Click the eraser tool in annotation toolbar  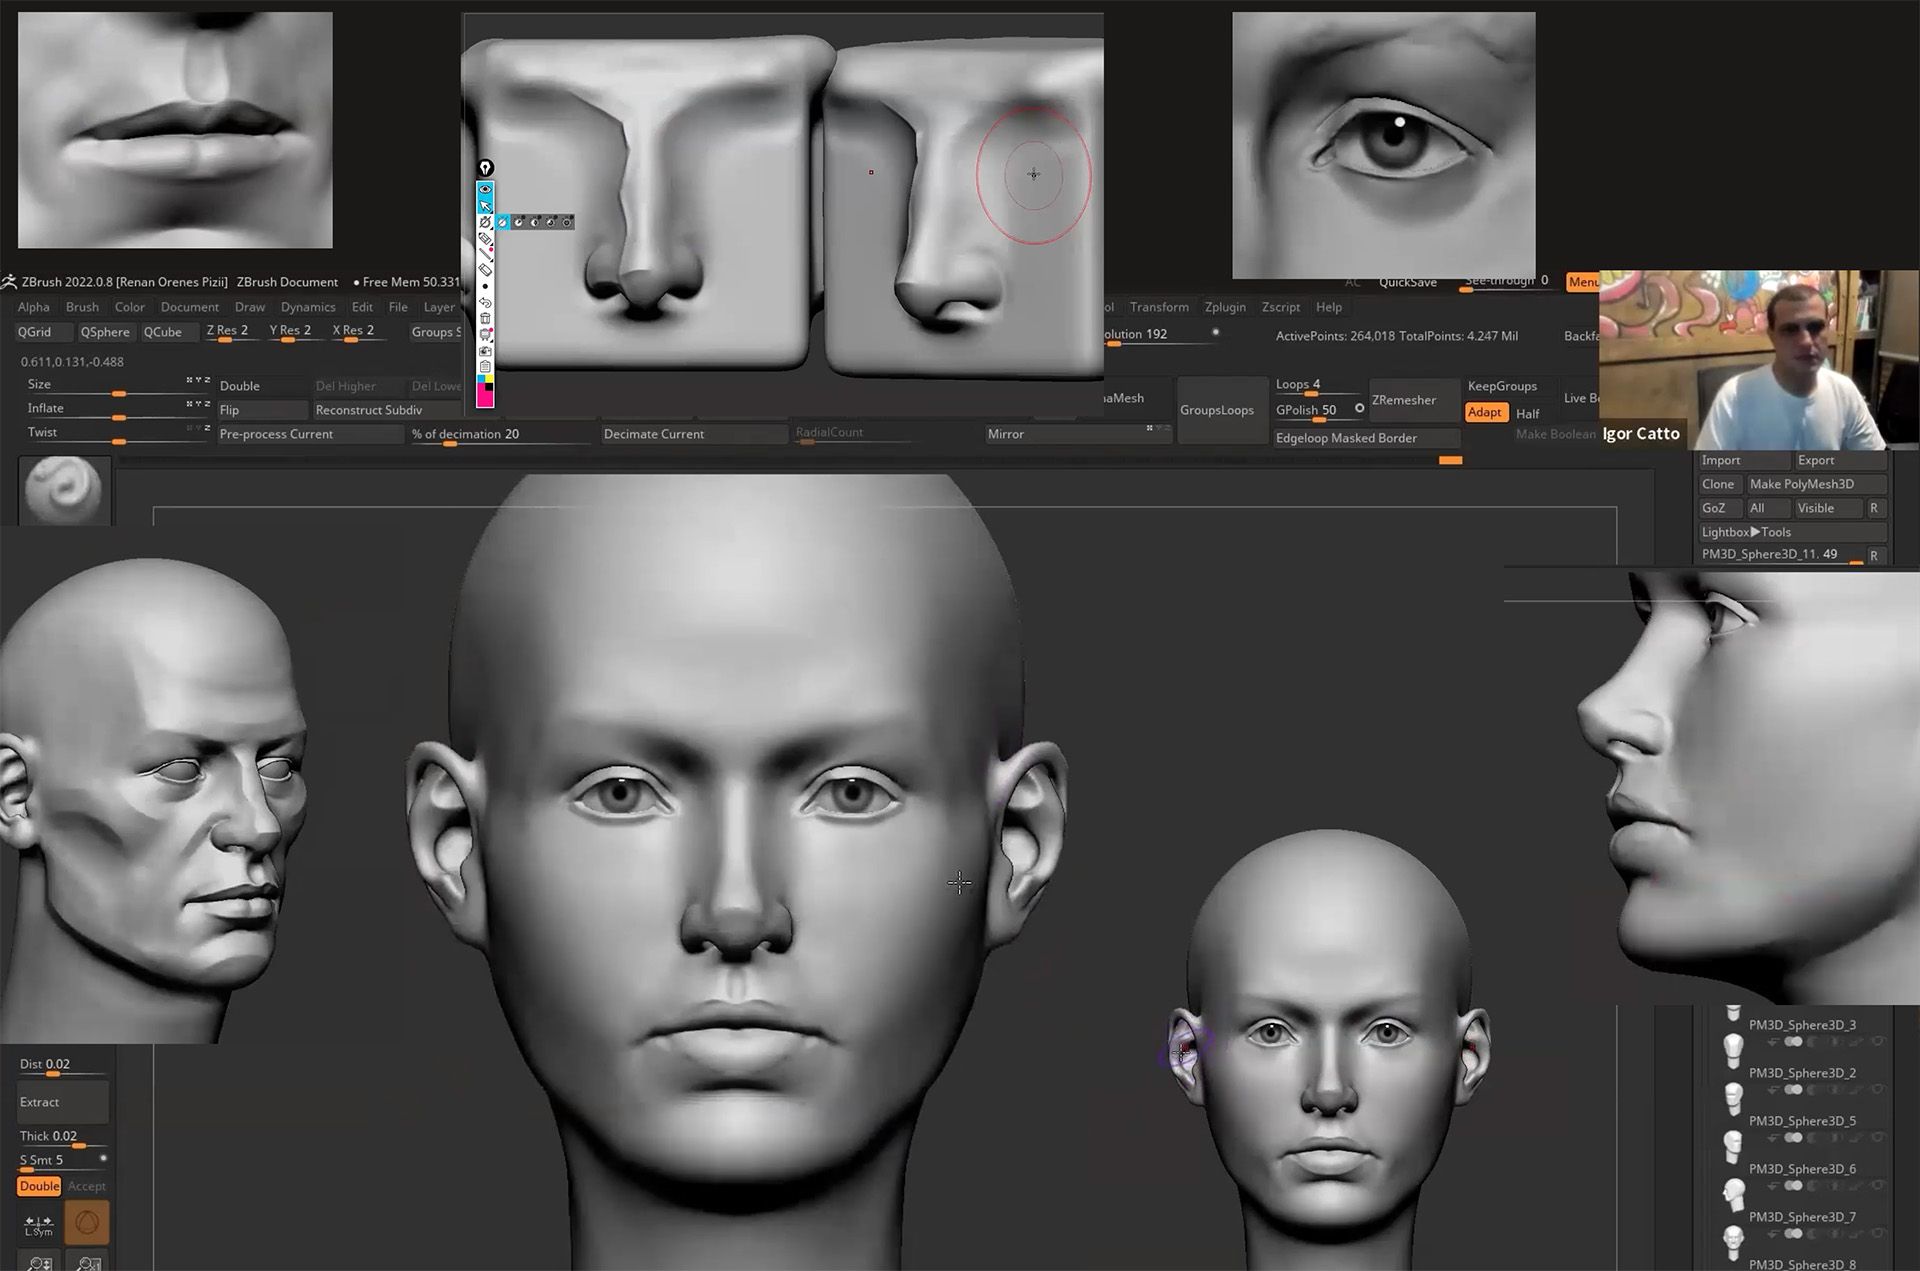coord(485,269)
